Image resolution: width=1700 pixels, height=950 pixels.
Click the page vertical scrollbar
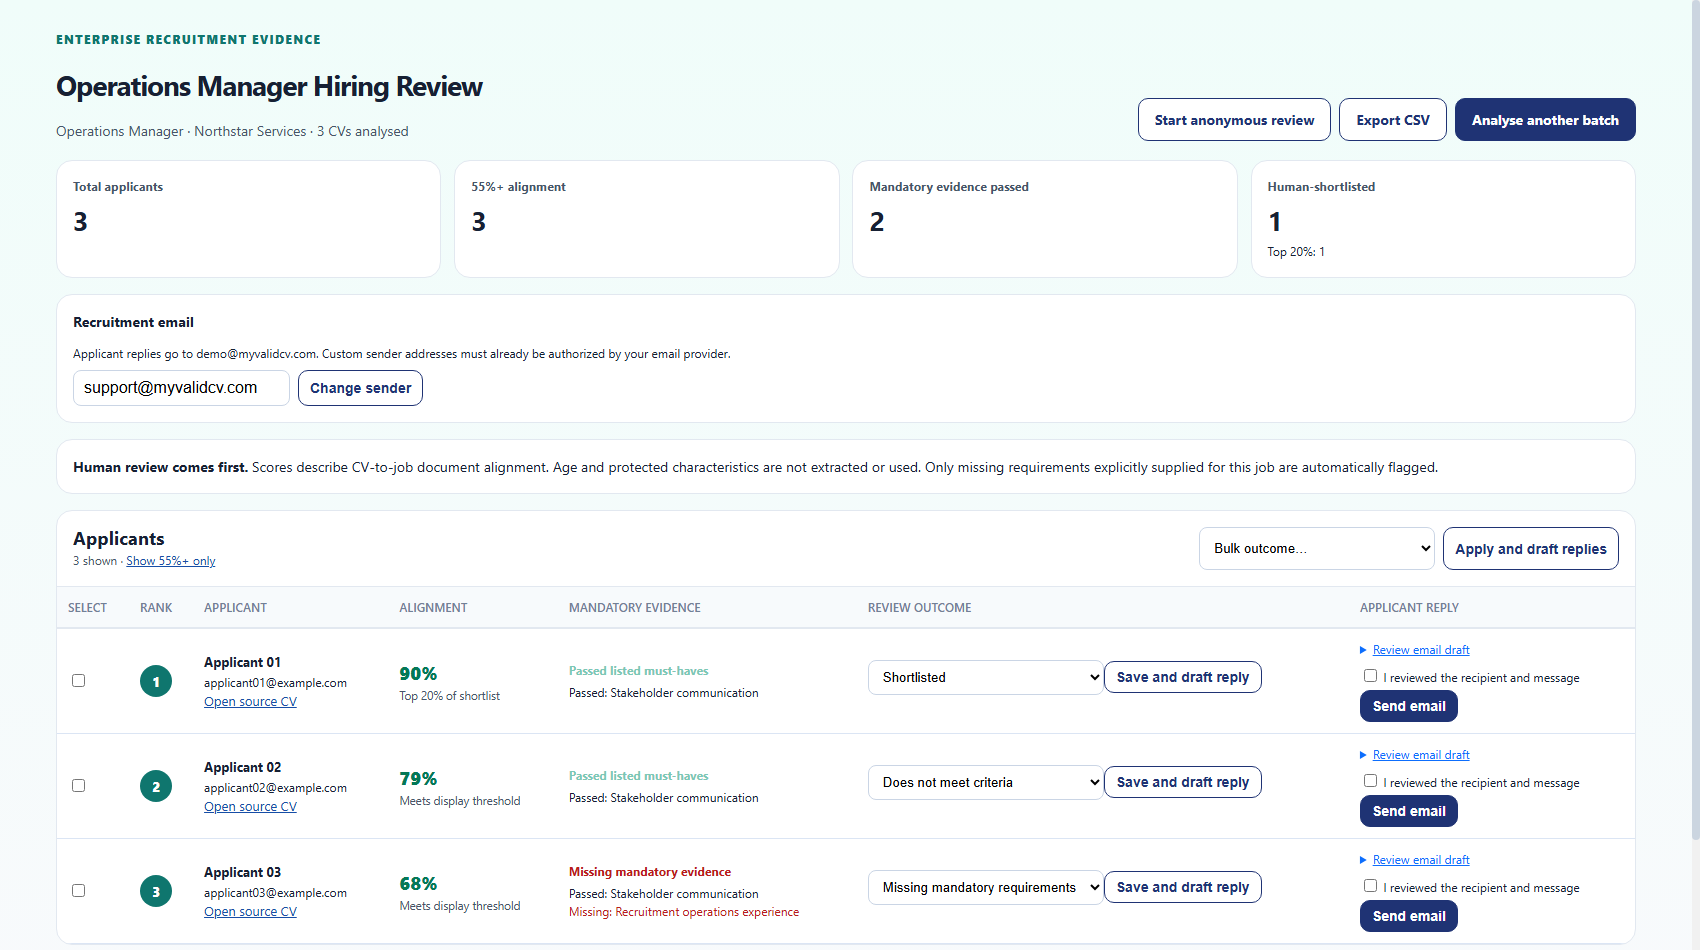[1695, 420]
